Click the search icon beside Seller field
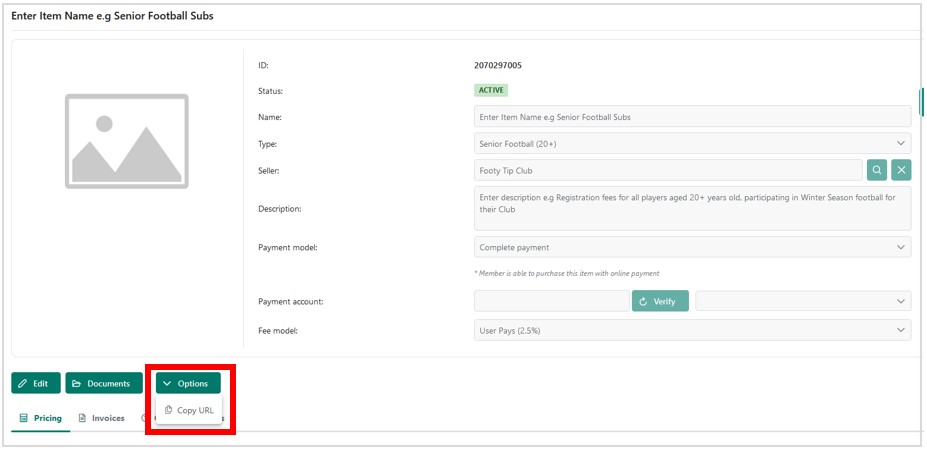927x453 pixels. click(876, 170)
